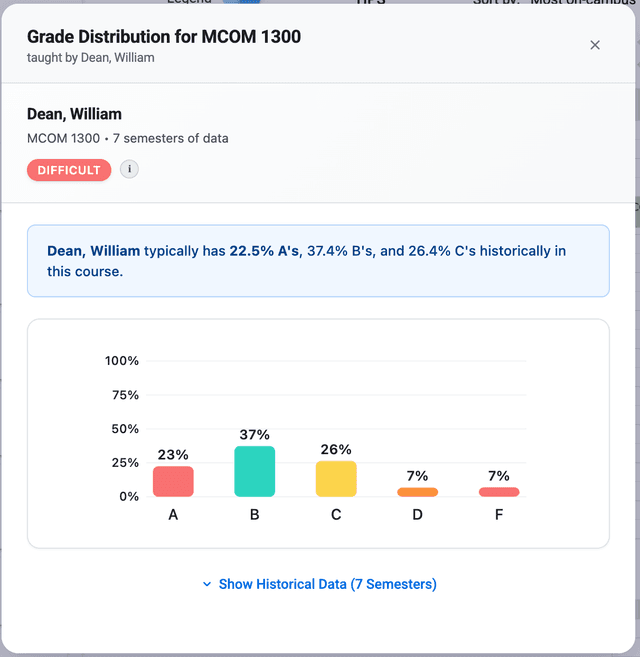Click the 23% label above bar A

coord(173,455)
